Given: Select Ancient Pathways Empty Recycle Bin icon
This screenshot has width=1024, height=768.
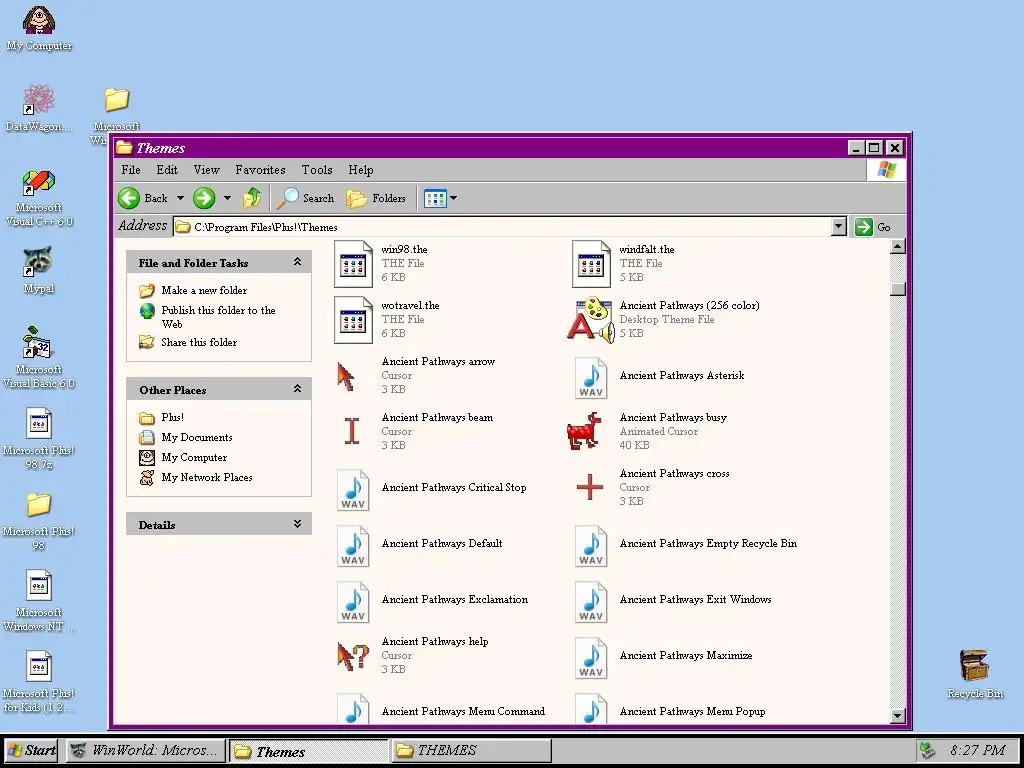Looking at the screenshot, I should [591, 545].
